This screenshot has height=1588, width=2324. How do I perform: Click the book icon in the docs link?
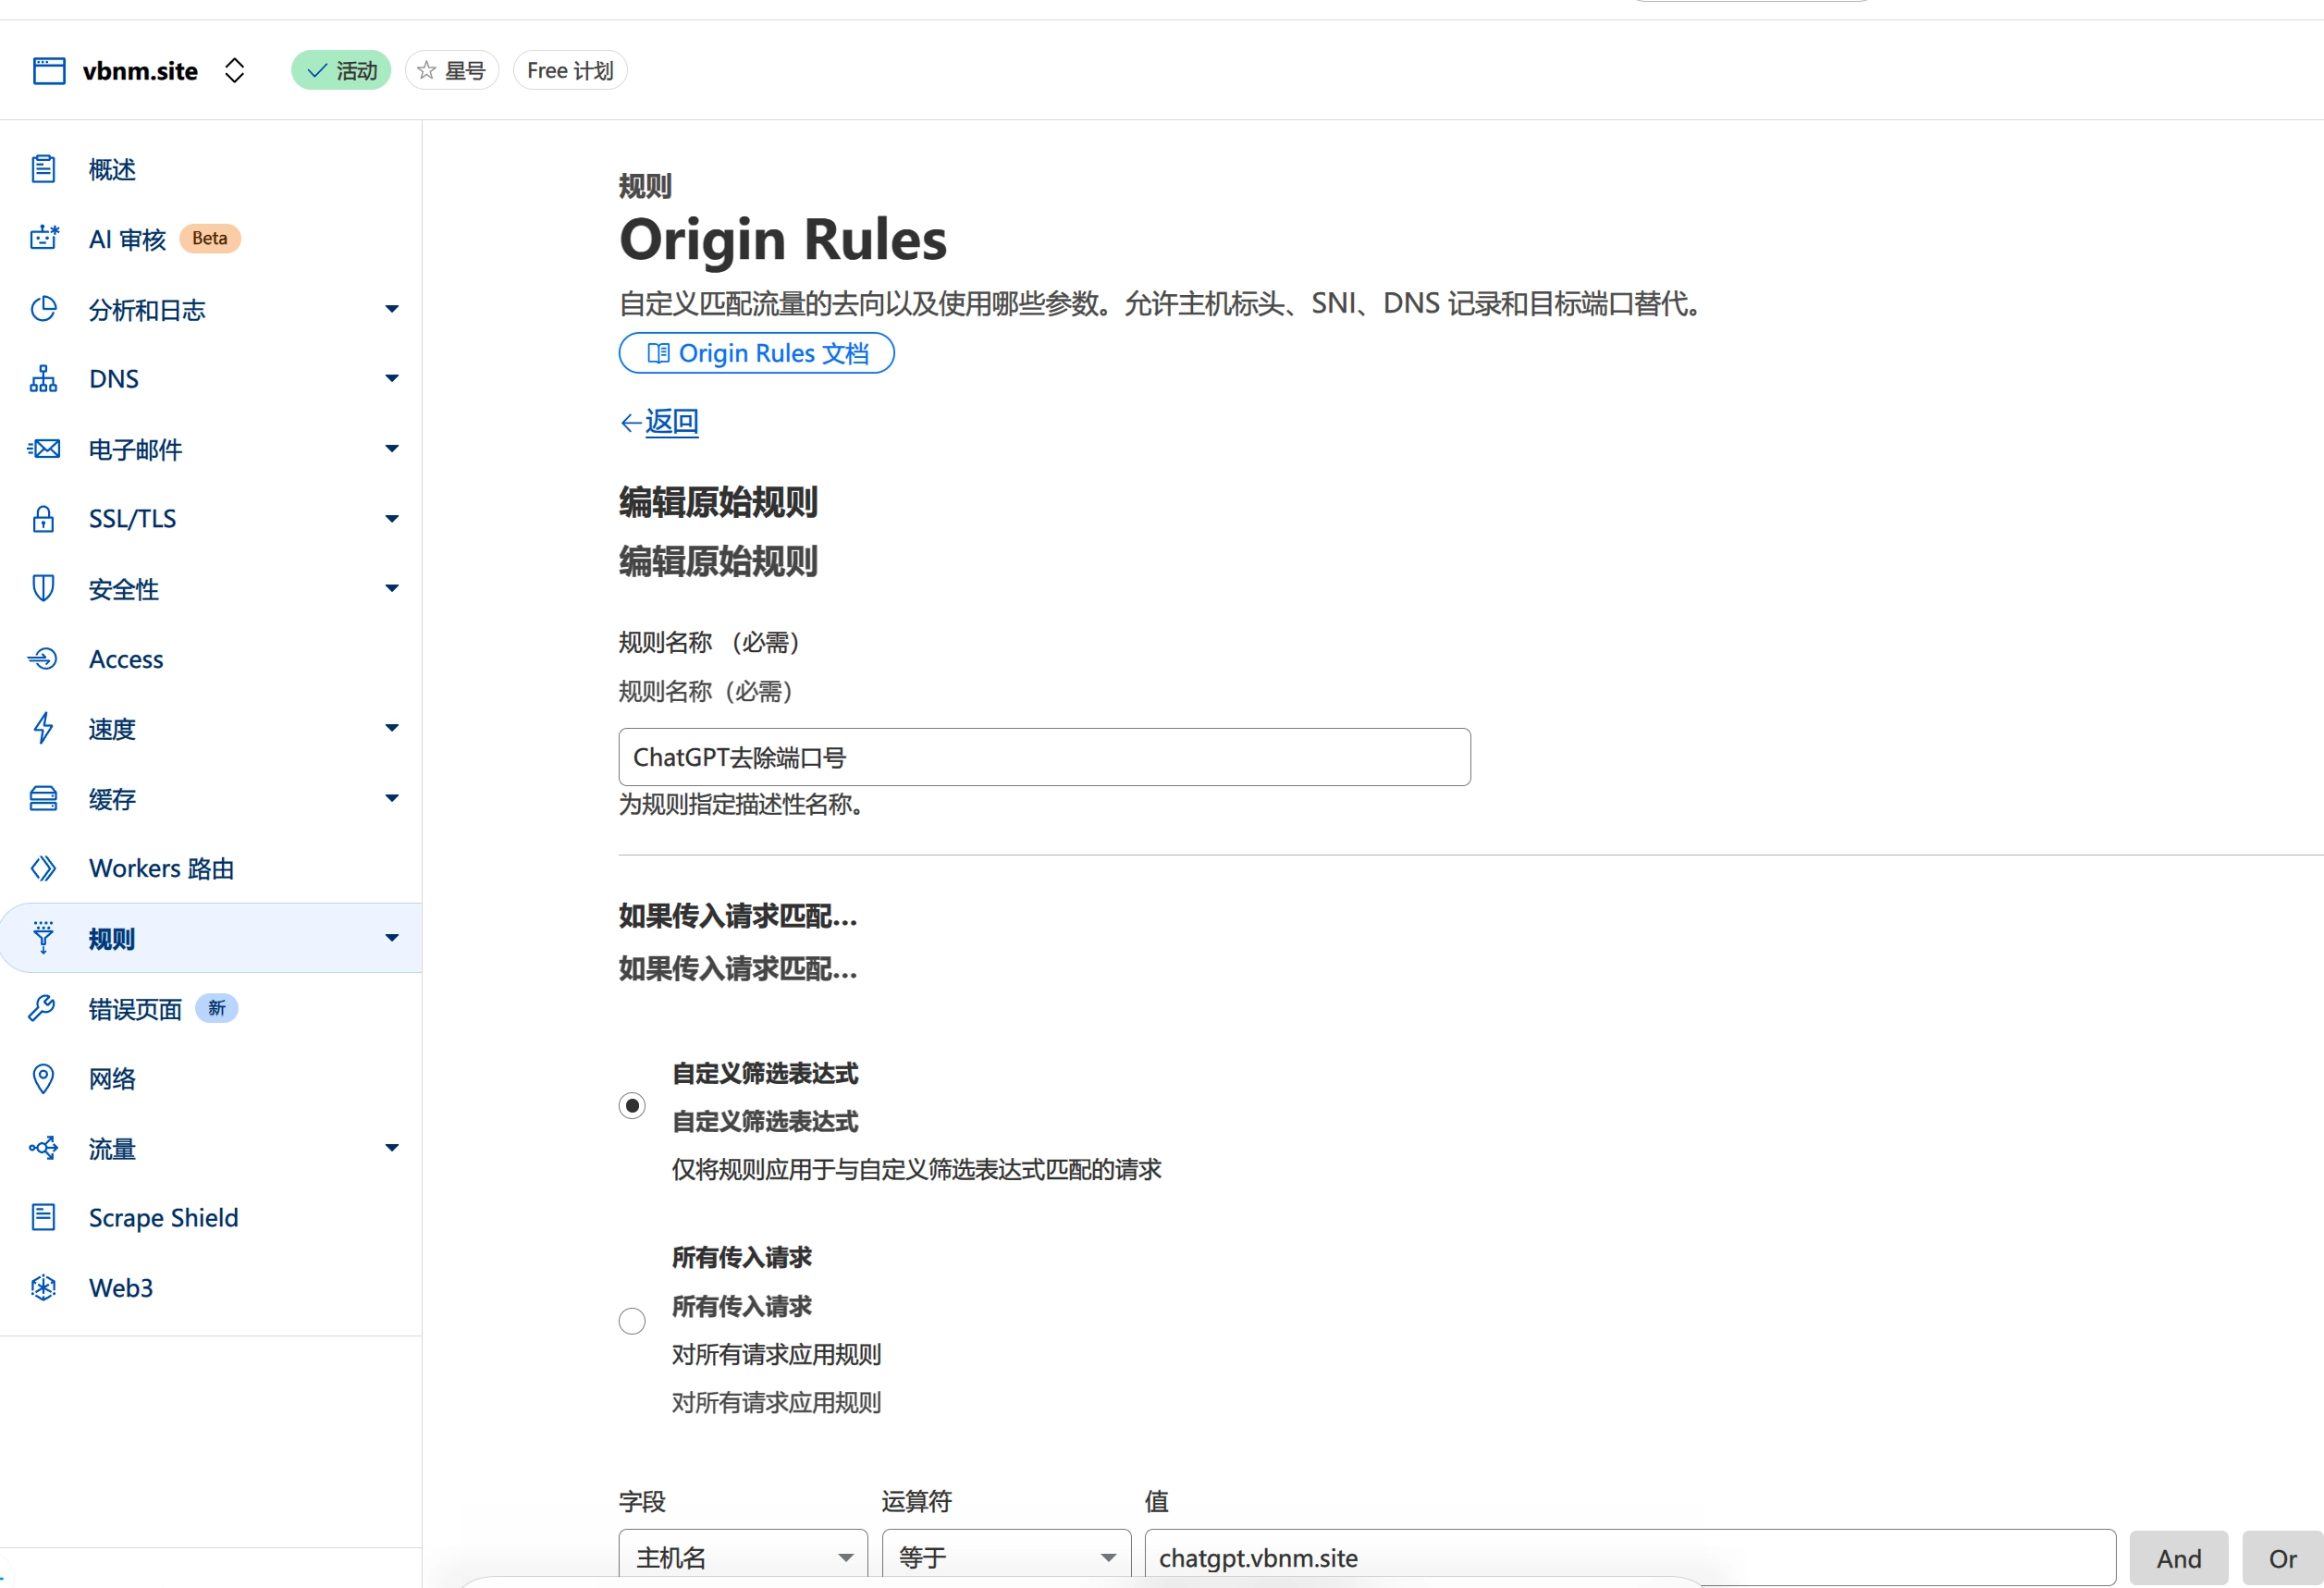(658, 353)
